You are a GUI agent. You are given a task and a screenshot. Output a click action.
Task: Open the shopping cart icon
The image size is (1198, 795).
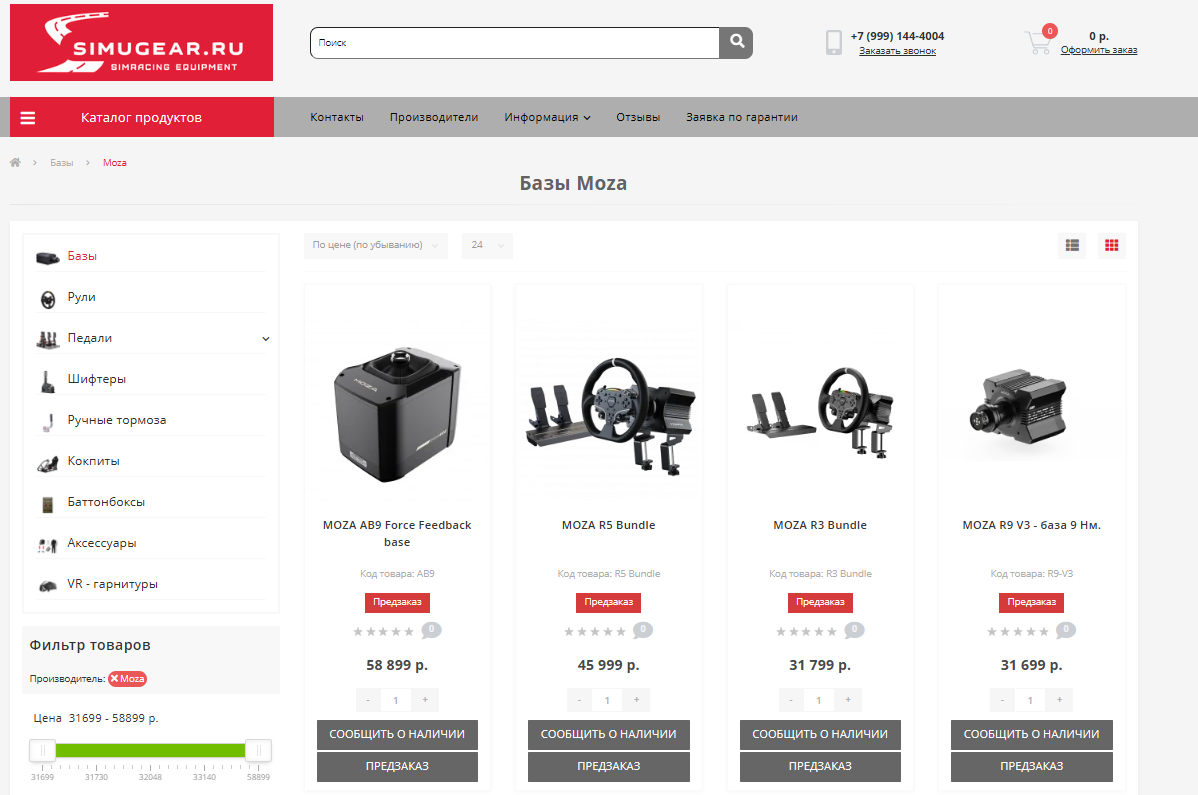(1038, 41)
